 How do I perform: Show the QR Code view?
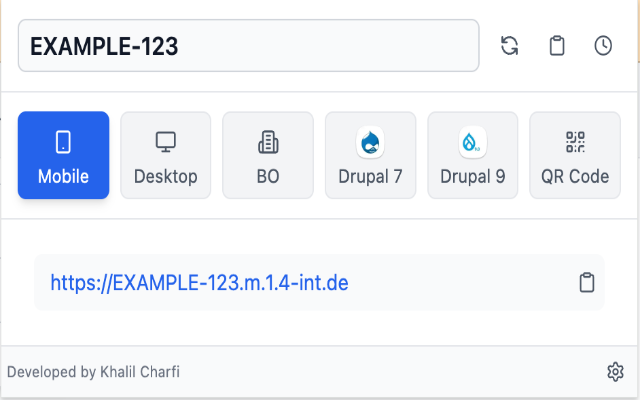click(575, 155)
